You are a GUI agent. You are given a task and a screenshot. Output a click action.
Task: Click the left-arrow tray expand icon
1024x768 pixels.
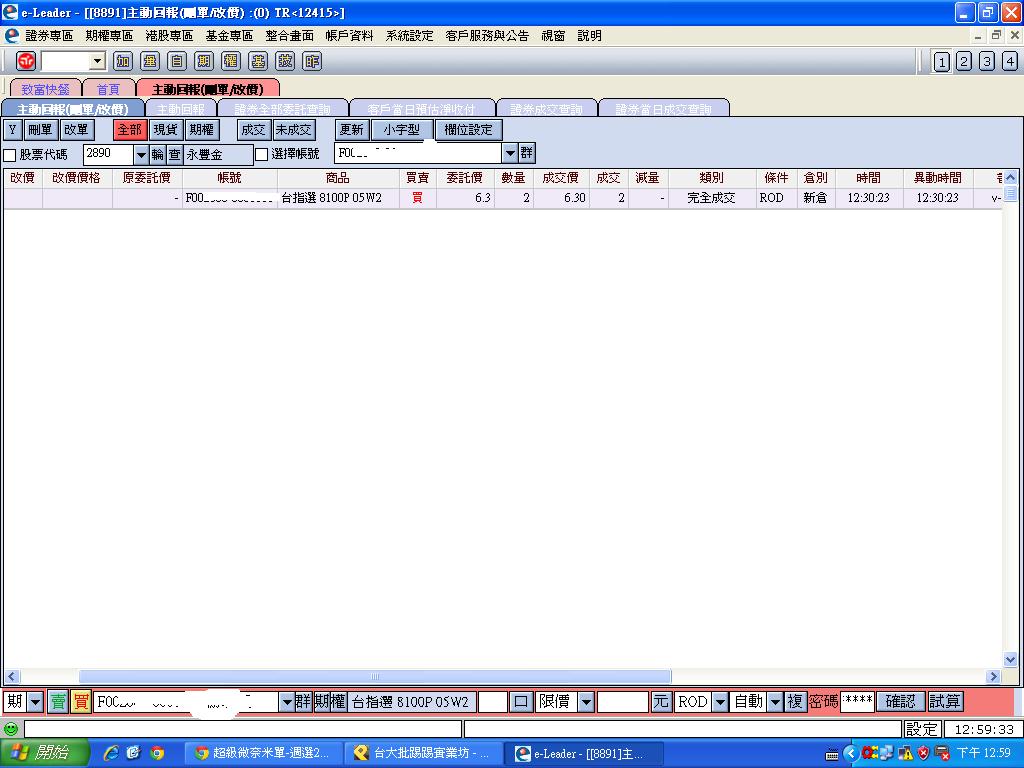pyautogui.click(x=850, y=754)
